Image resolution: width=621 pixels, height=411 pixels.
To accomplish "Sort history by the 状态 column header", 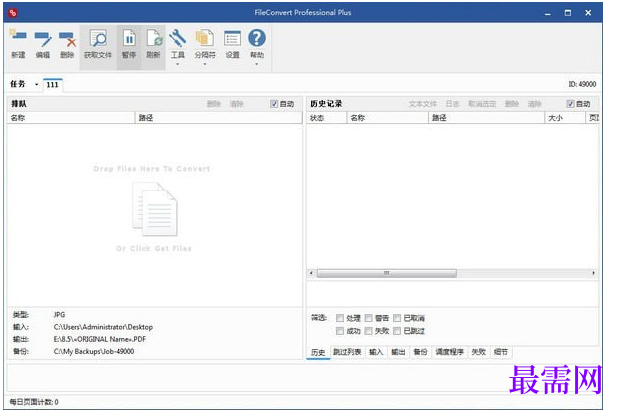I will (x=327, y=118).
